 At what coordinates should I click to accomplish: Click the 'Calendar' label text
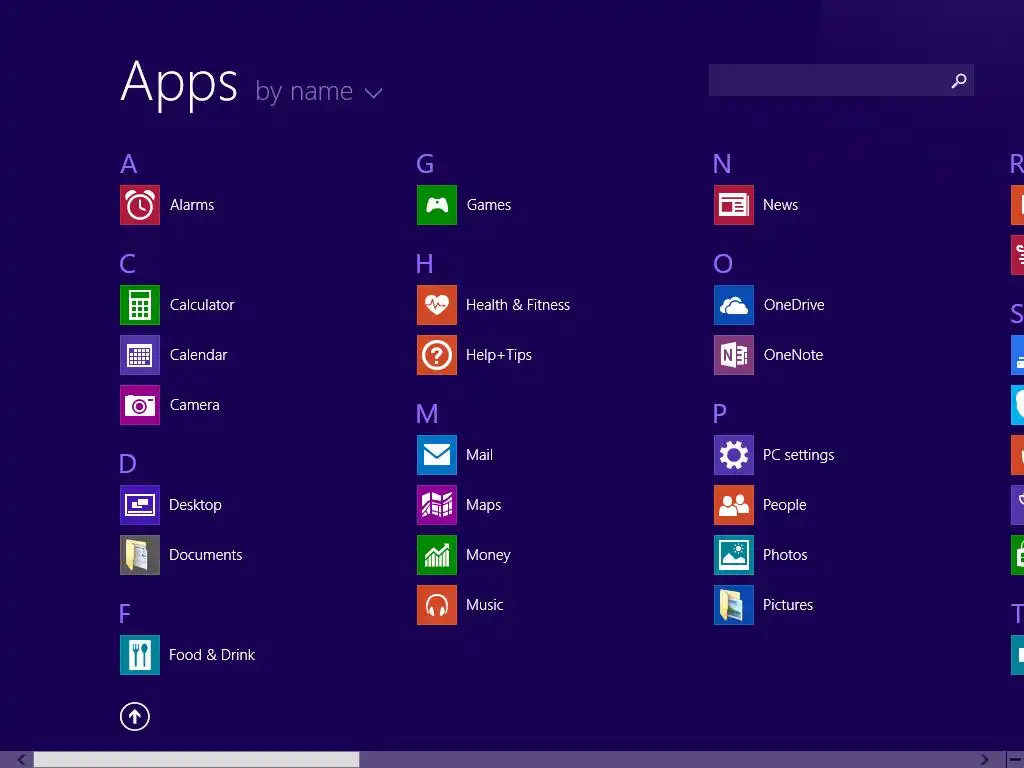[199, 355]
